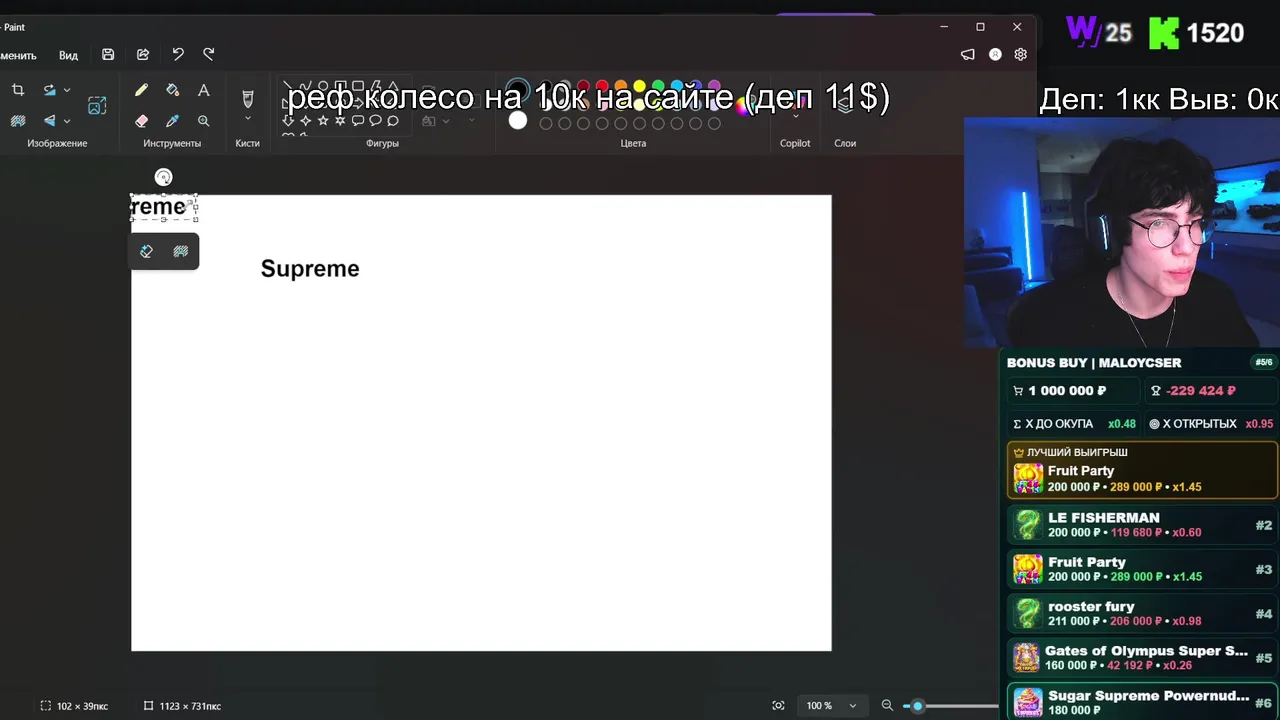The width and height of the screenshot is (1280, 720).
Task: Select the Magnifier tool
Action: 204,120
